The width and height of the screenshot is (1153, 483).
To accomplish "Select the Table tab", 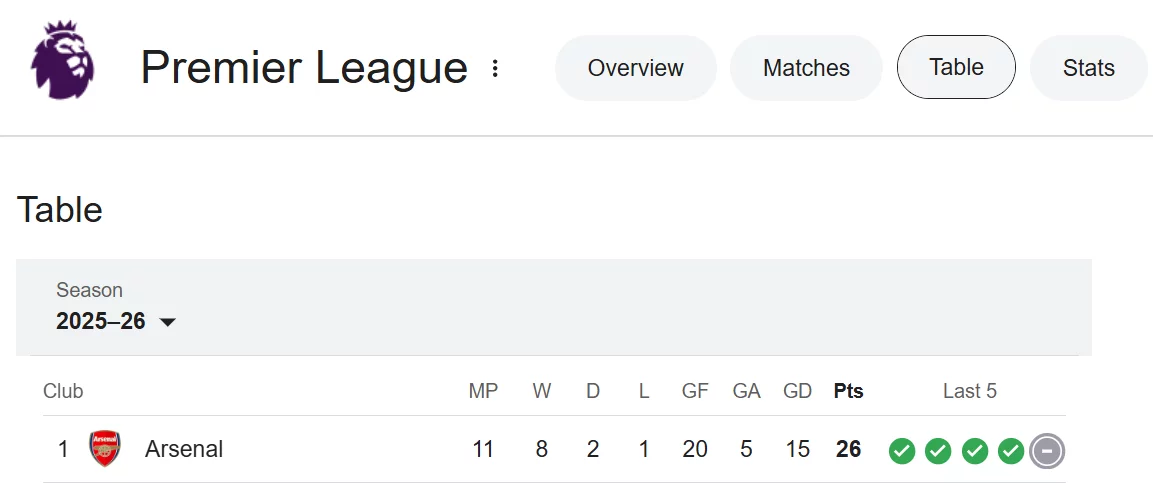I will (956, 67).
